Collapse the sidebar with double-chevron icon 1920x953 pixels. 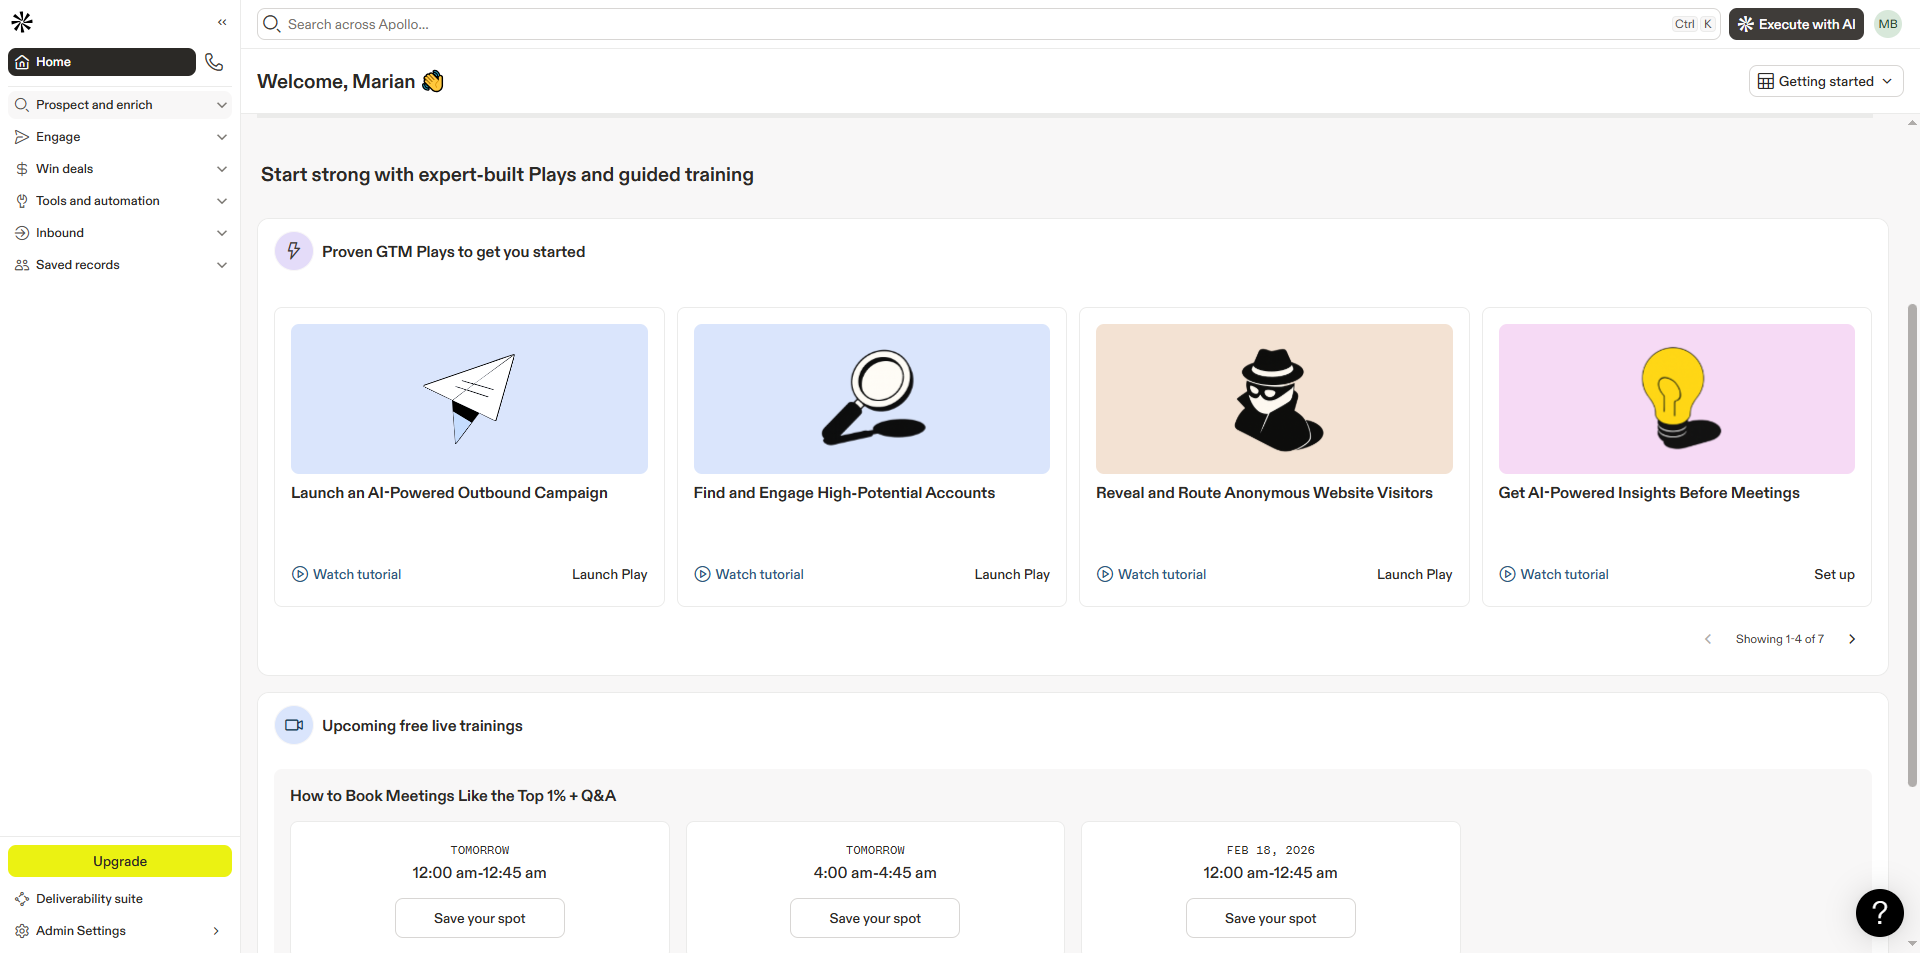(222, 22)
